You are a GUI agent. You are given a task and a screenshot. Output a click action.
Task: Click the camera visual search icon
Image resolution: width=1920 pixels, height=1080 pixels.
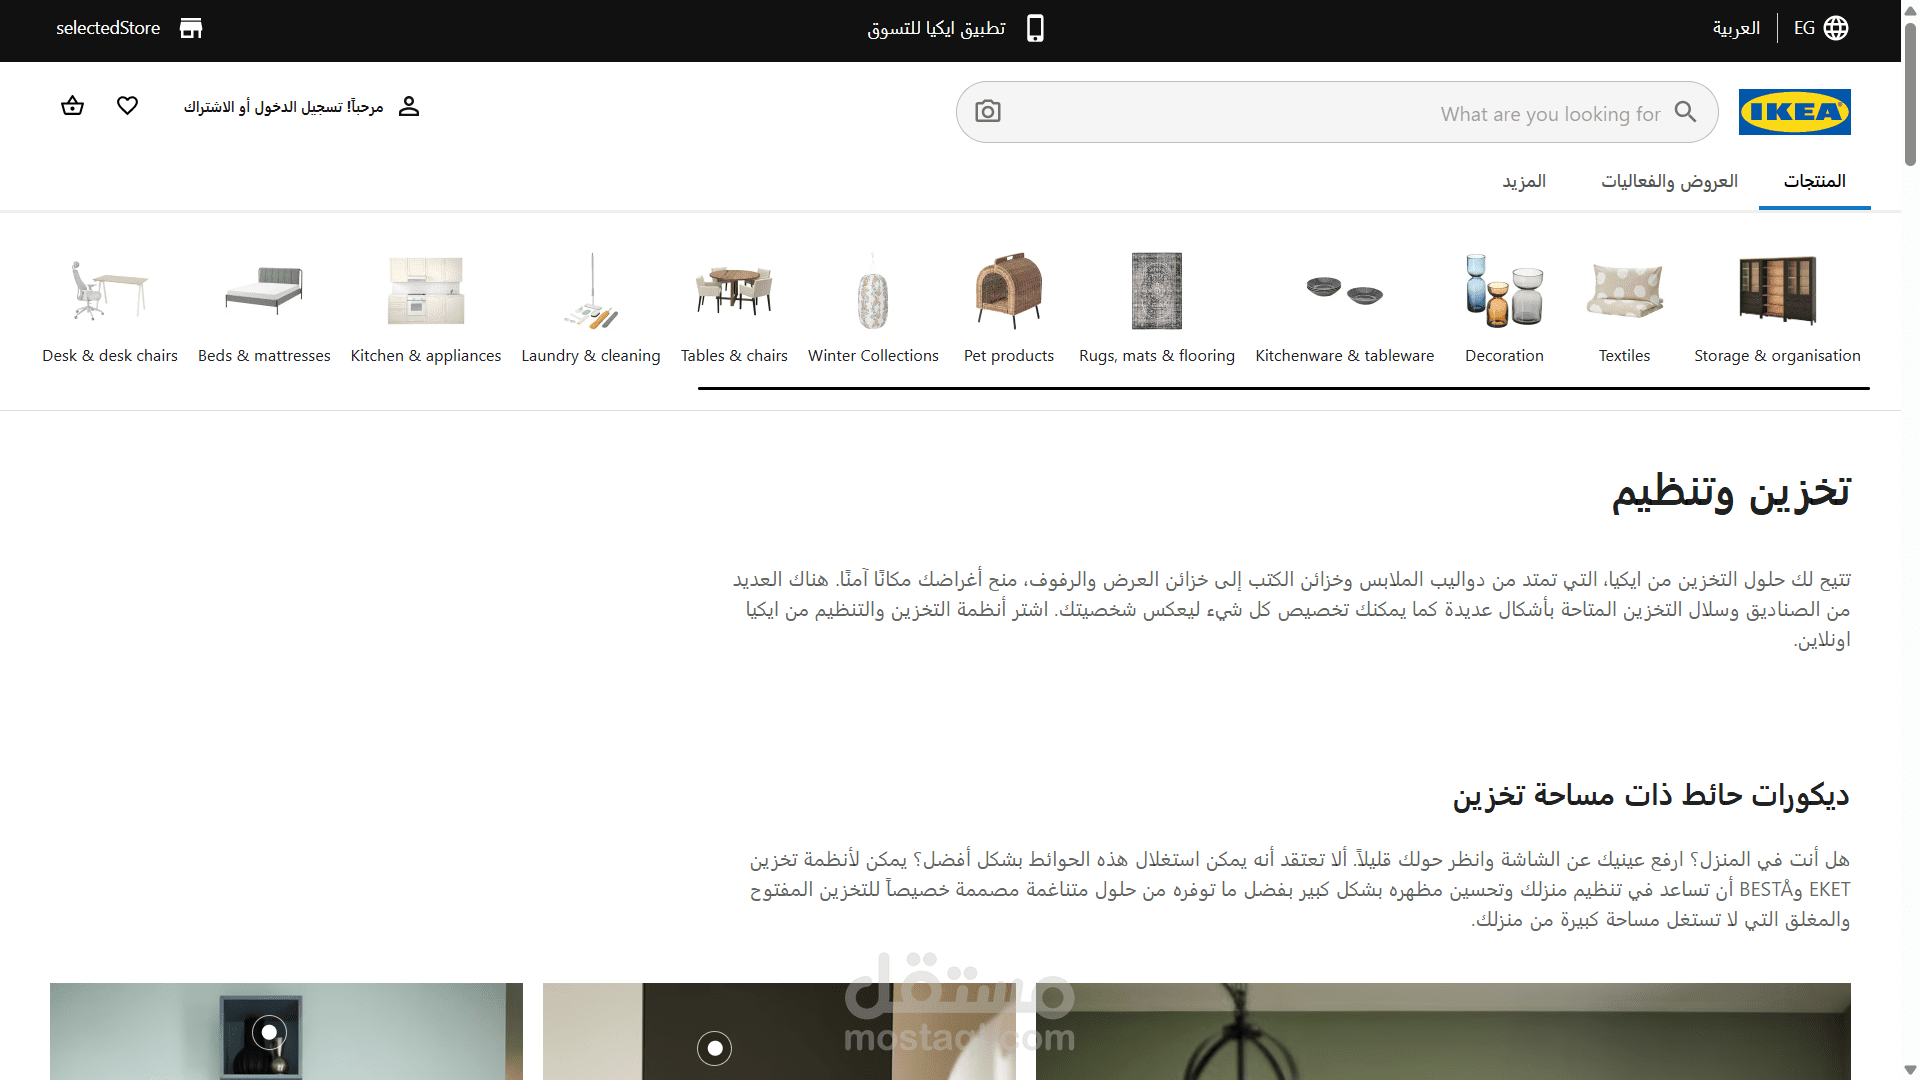click(x=988, y=112)
